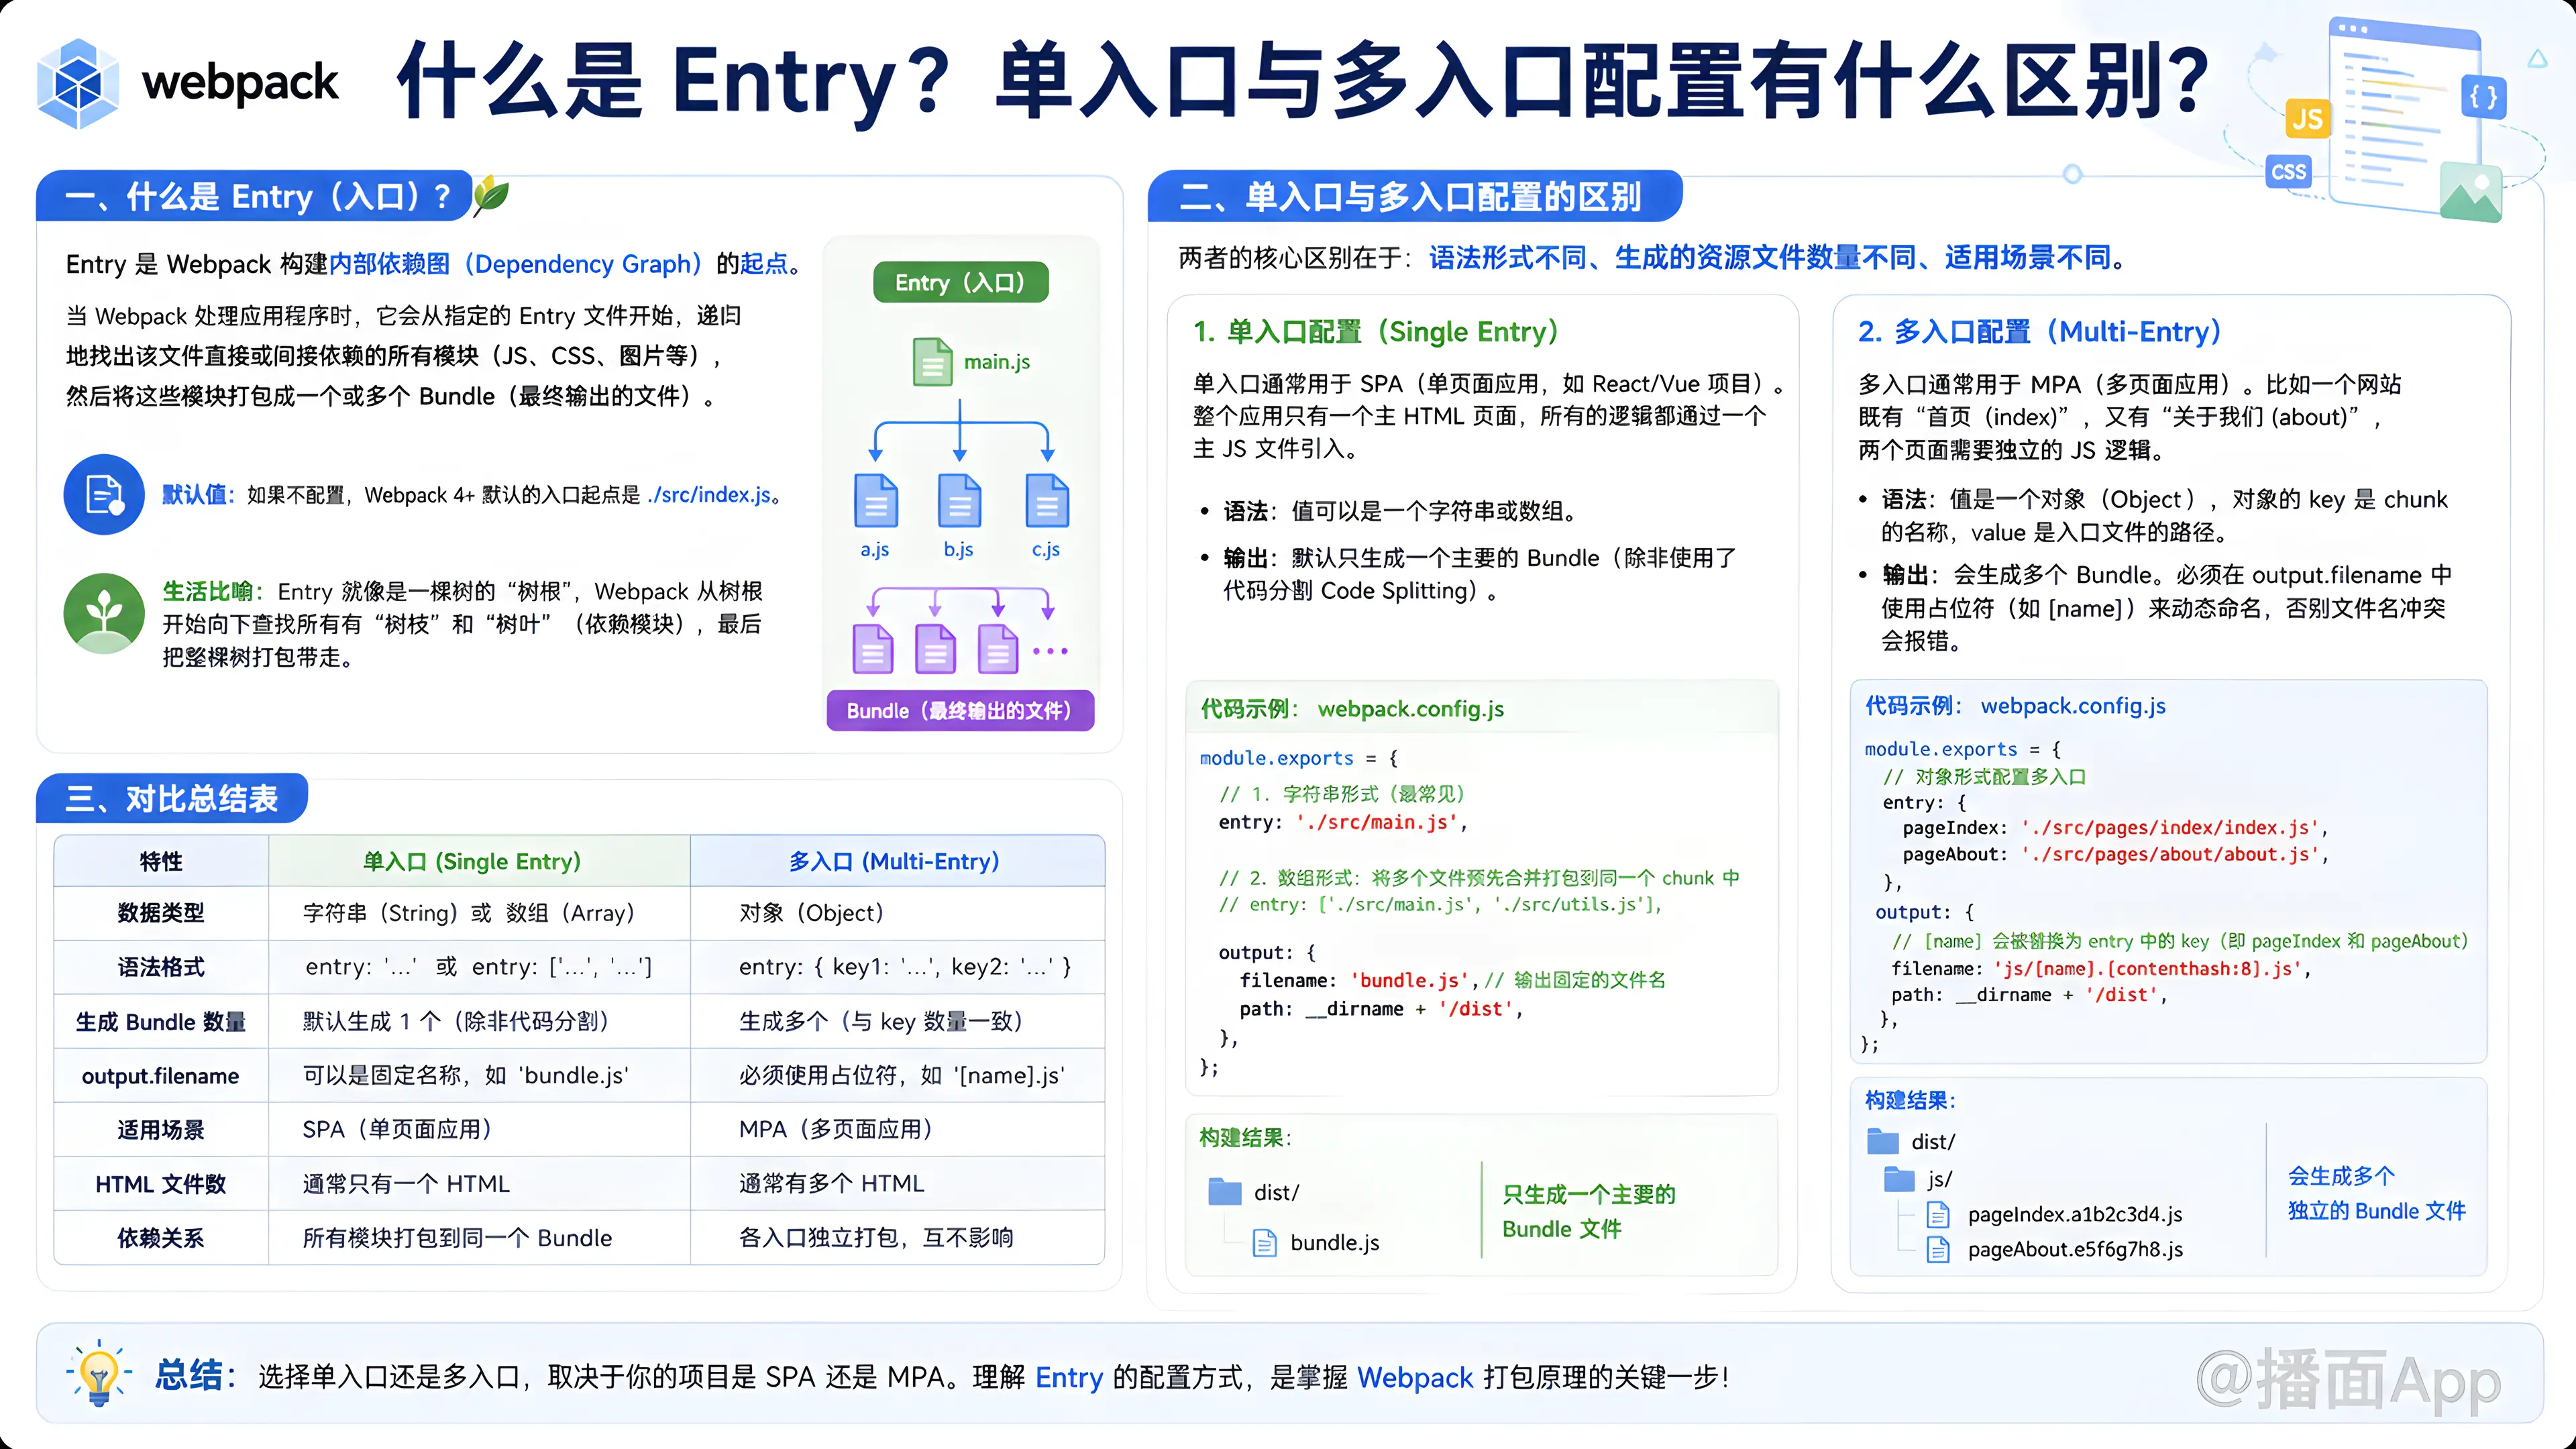This screenshot has height=1449, width=2576.
Task: Click the yellow JS badge icon
Action: tap(2307, 119)
